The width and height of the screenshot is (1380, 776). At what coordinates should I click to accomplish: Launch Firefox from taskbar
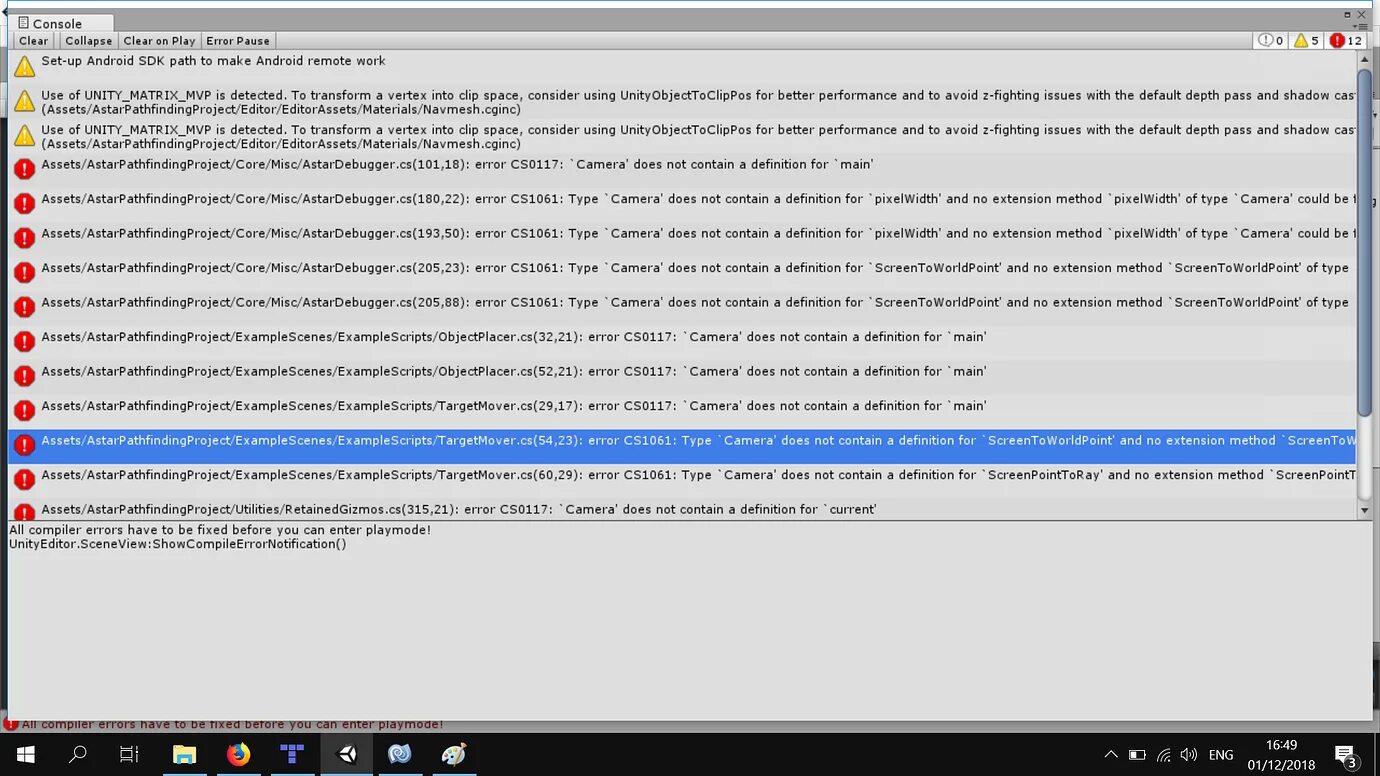238,754
